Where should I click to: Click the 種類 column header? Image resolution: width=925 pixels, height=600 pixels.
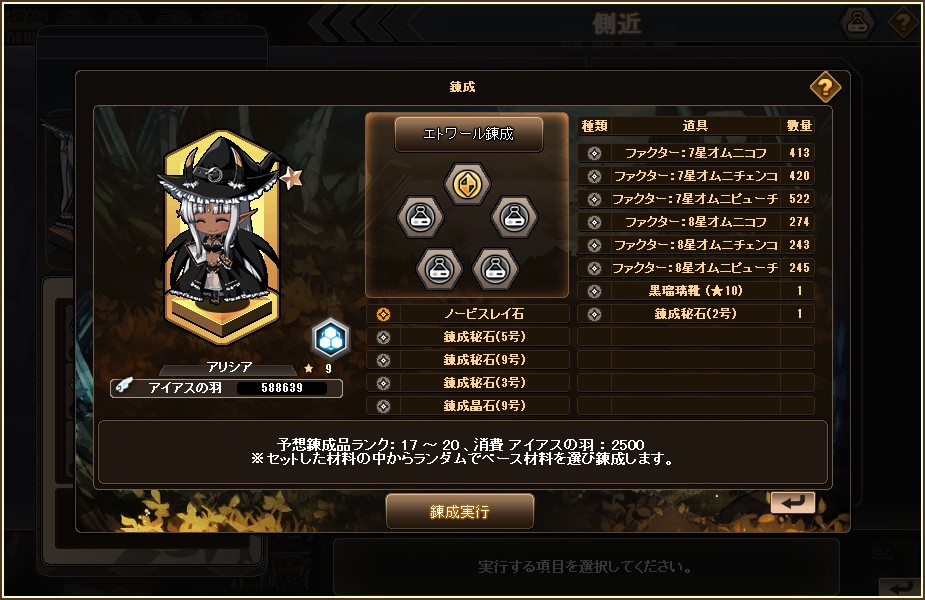point(594,126)
